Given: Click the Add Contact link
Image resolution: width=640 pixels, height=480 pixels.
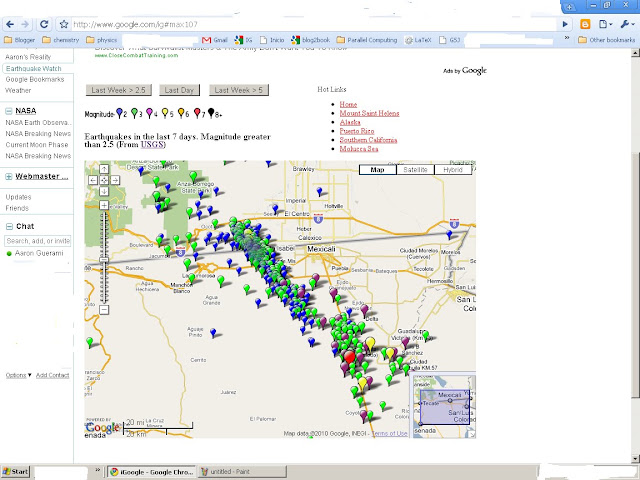Looking at the screenshot, I should [x=52, y=375].
